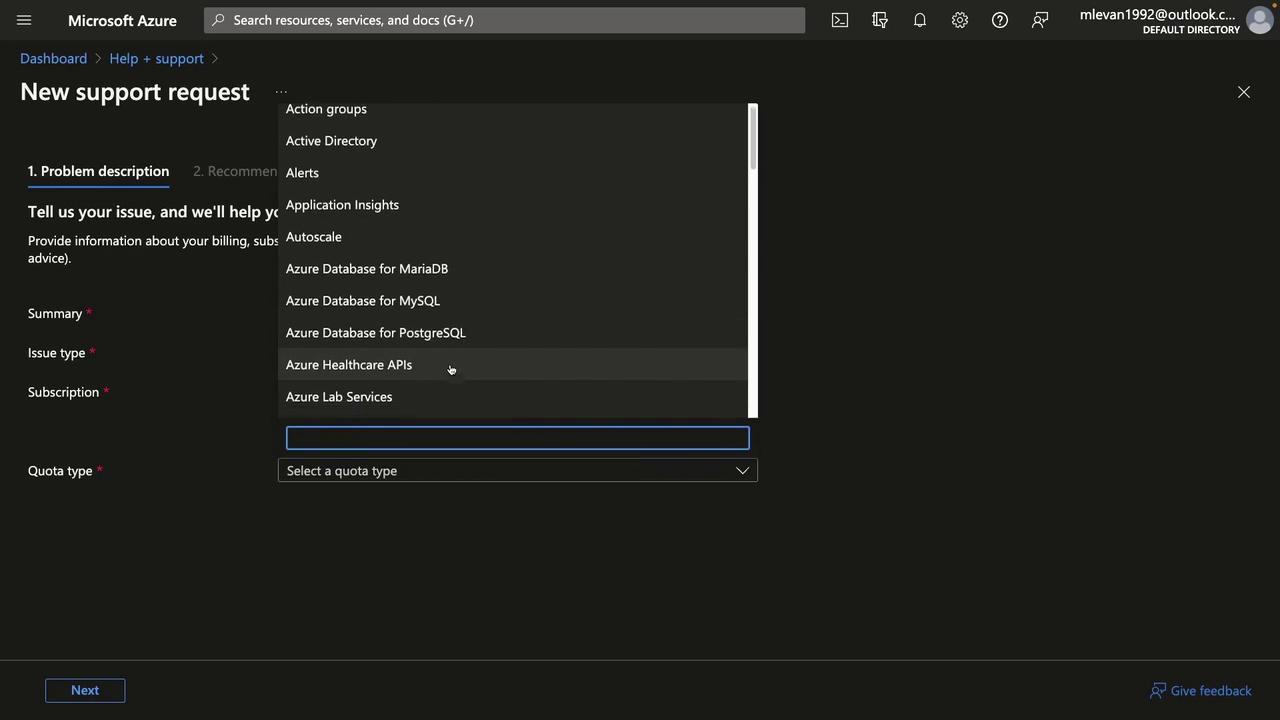The width and height of the screenshot is (1280, 720).
Task: Pick Autoscale from the dropdown
Action: (513, 237)
